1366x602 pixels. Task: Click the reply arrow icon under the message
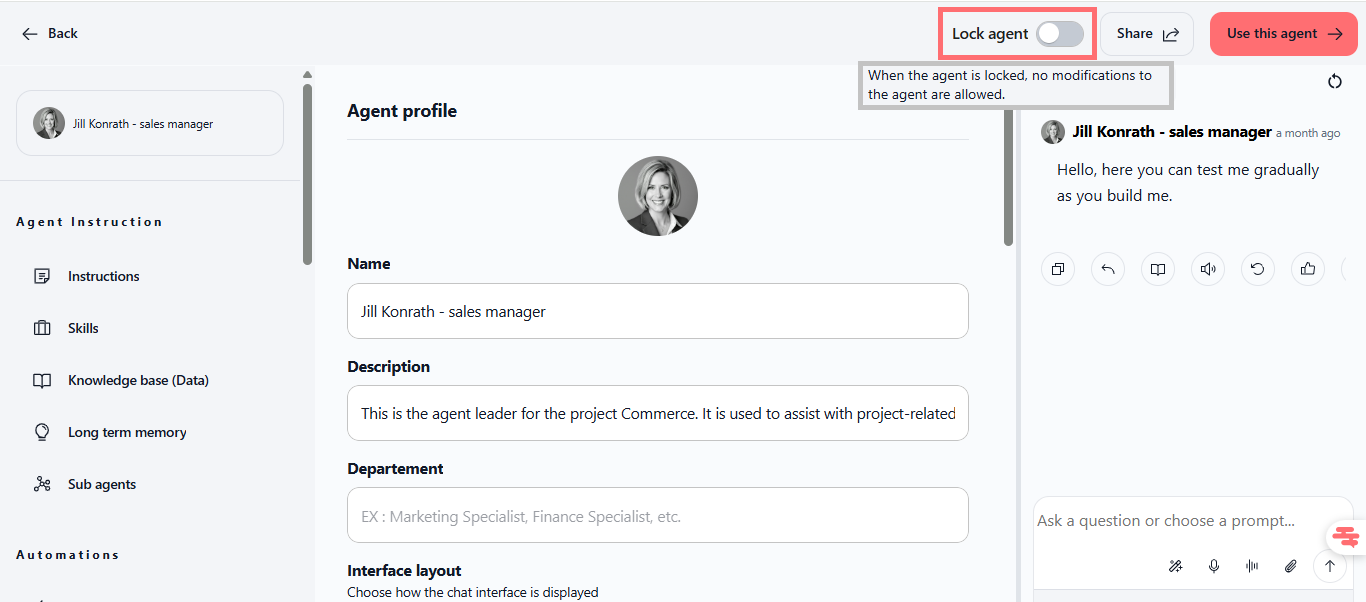click(1108, 269)
